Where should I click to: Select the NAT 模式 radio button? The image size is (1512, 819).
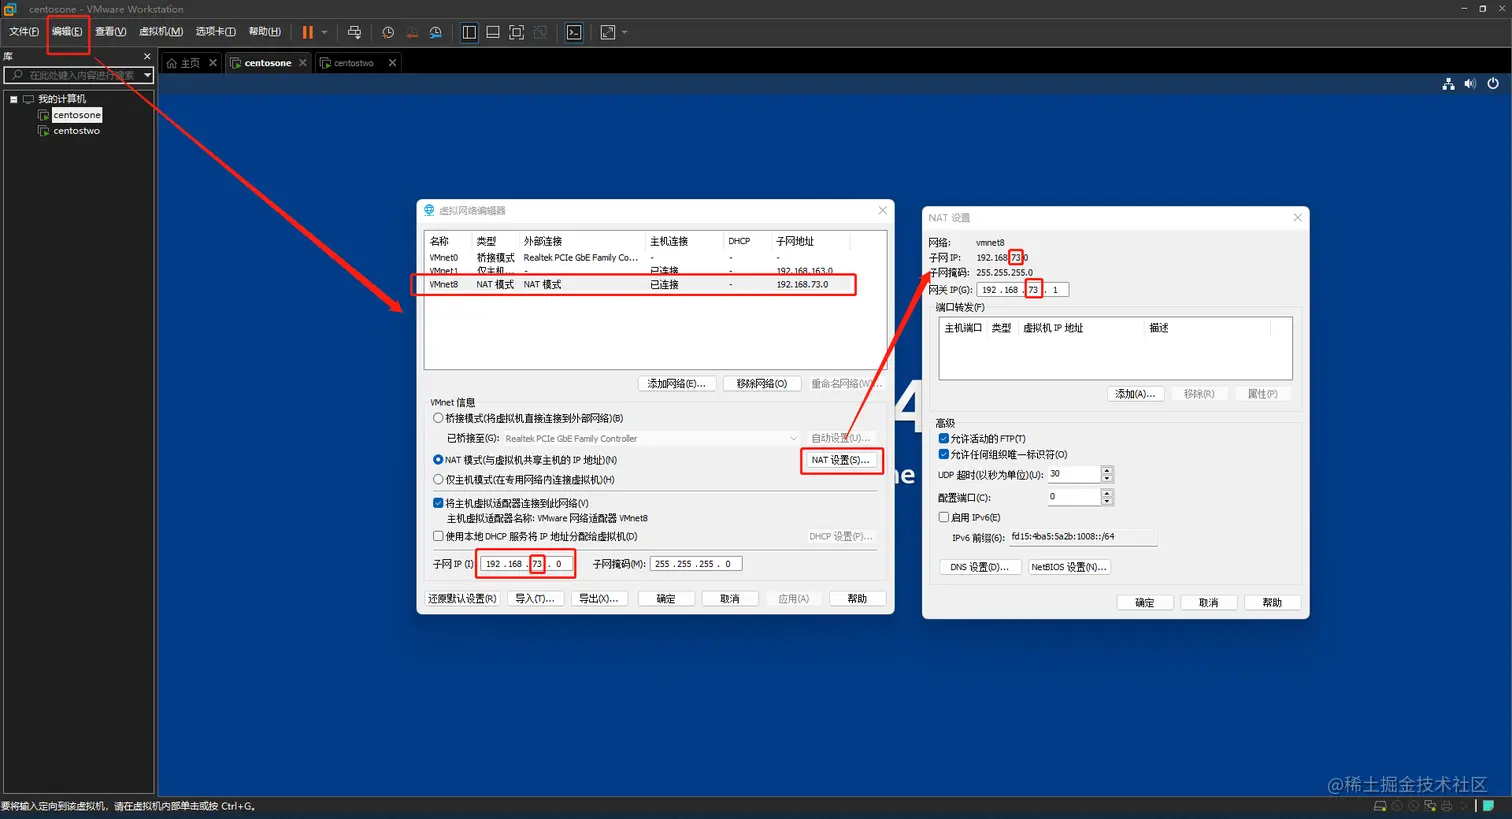pyautogui.click(x=438, y=460)
